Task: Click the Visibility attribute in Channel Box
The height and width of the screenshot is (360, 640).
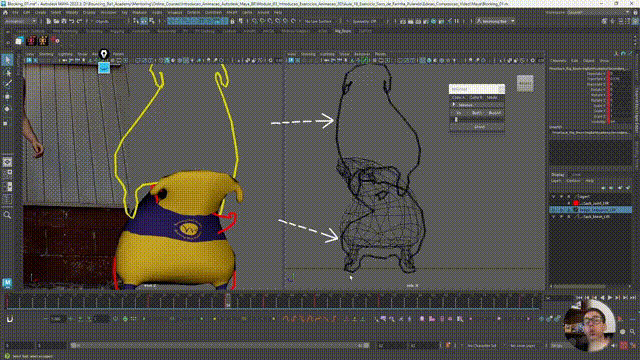Action: click(599, 121)
